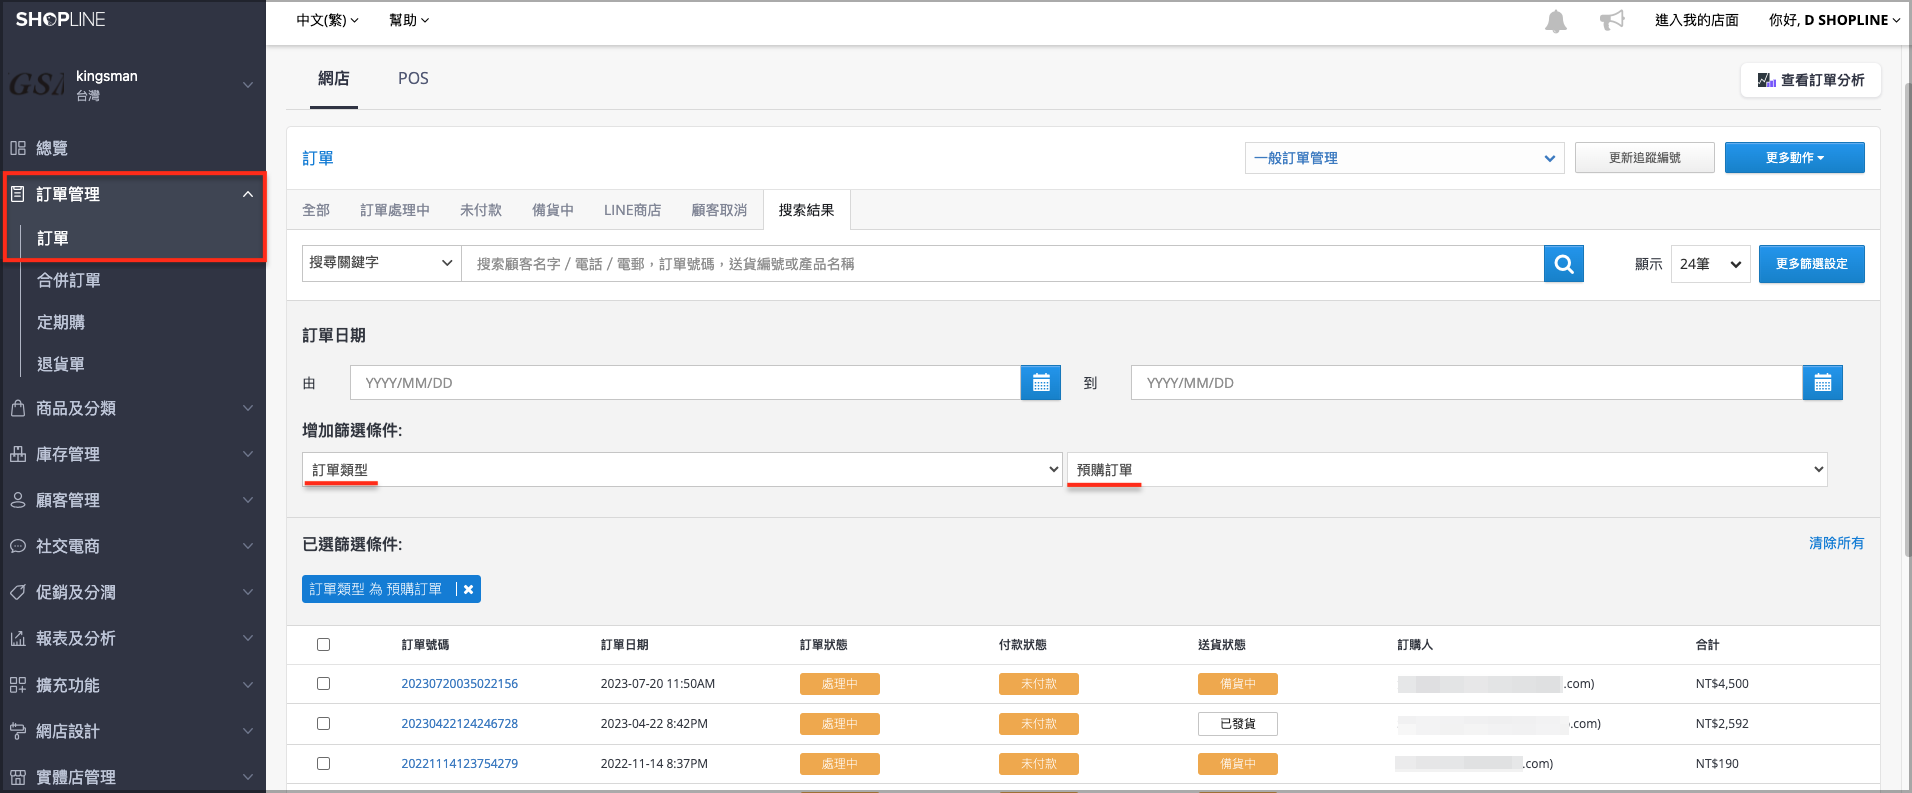Select 訂單 in the sidebar submenu
Viewport: 1912px width, 793px height.
pos(53,238)
